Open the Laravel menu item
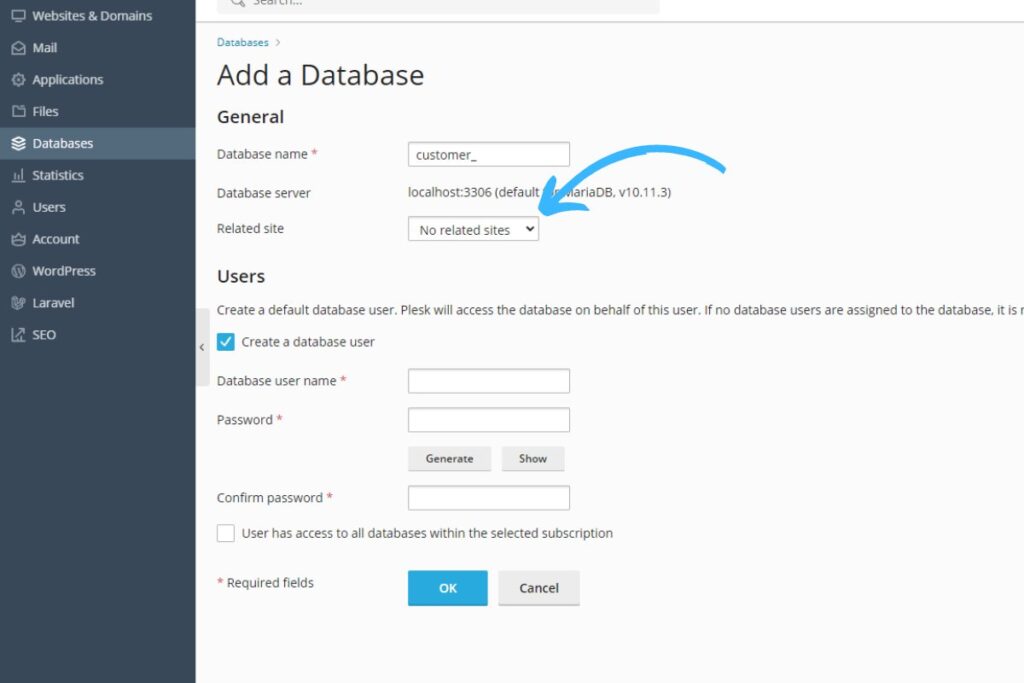 (98, 303)
